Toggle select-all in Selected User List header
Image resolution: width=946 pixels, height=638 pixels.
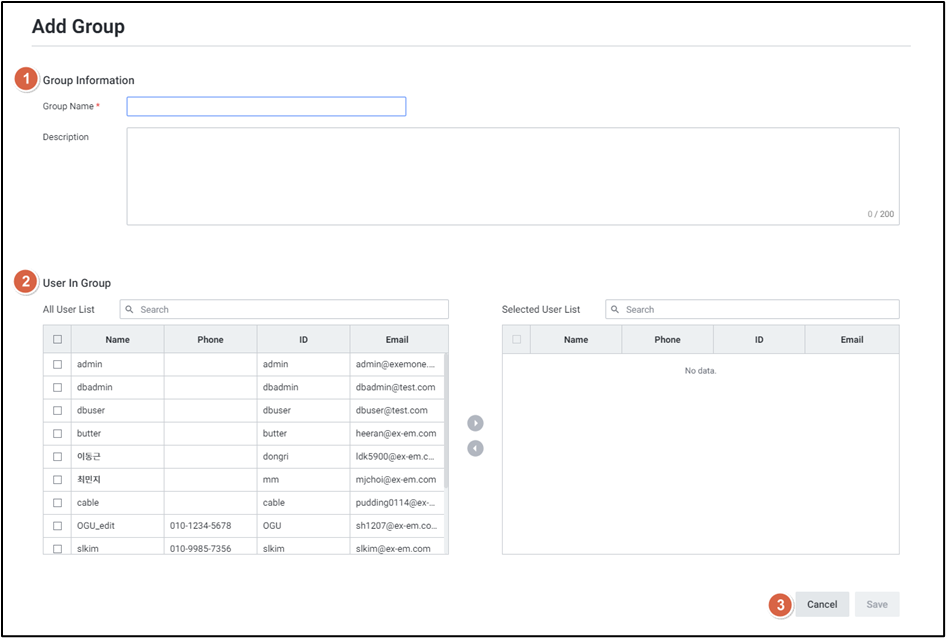tap(516, 340)
